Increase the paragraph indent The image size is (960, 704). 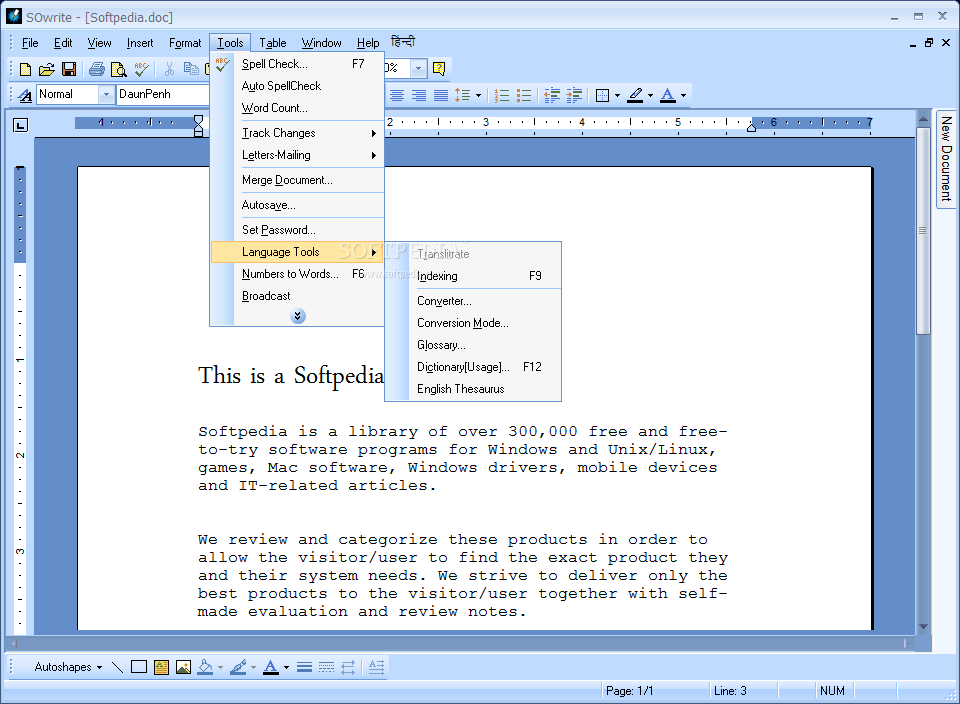pyautogui.click(x=574, y=95)
